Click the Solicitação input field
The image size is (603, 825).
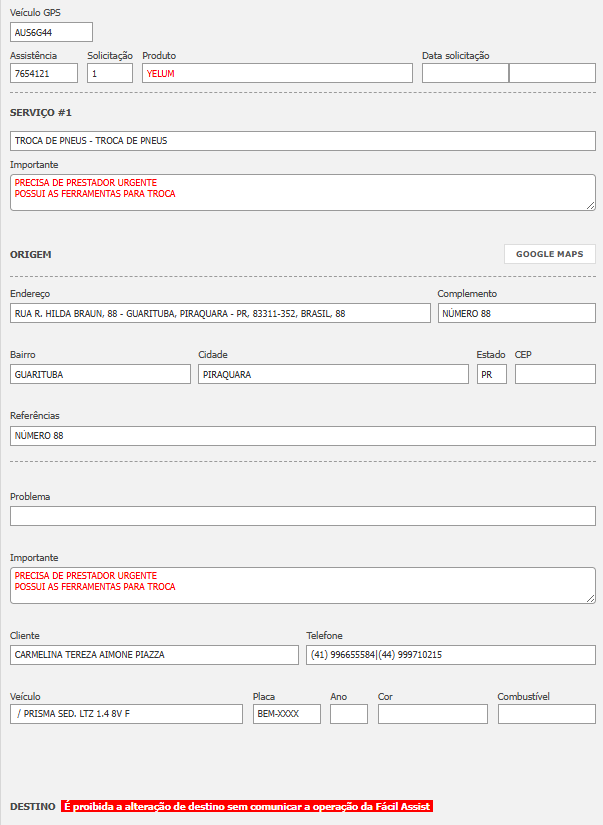[x=110, y=73]
